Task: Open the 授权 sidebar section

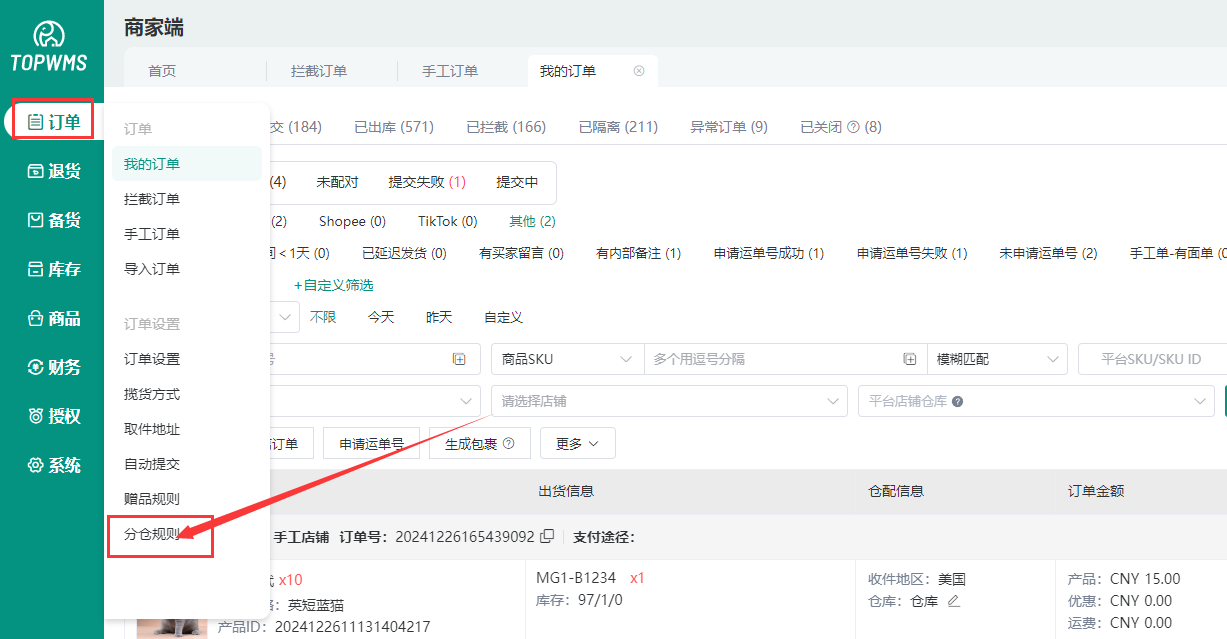Action: 54,416
